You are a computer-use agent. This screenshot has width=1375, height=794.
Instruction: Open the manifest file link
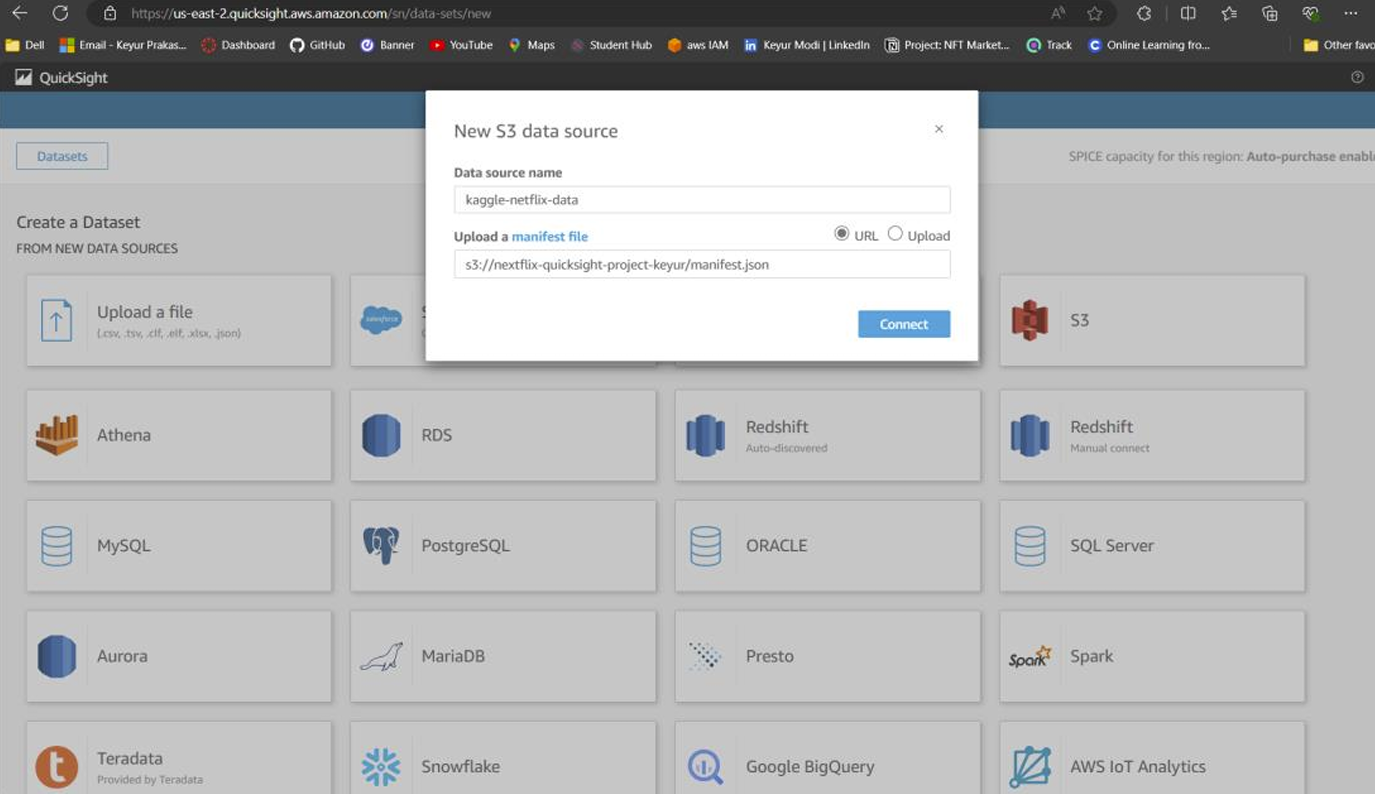[550, 237]
